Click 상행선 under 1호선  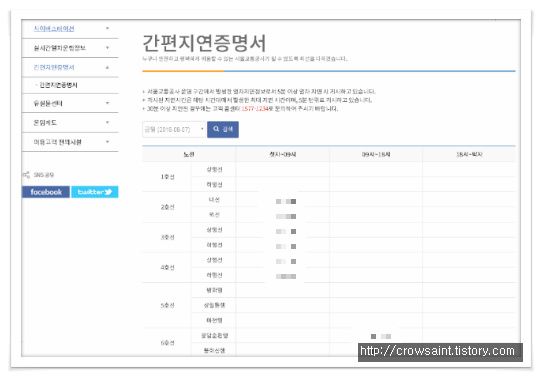214,170
